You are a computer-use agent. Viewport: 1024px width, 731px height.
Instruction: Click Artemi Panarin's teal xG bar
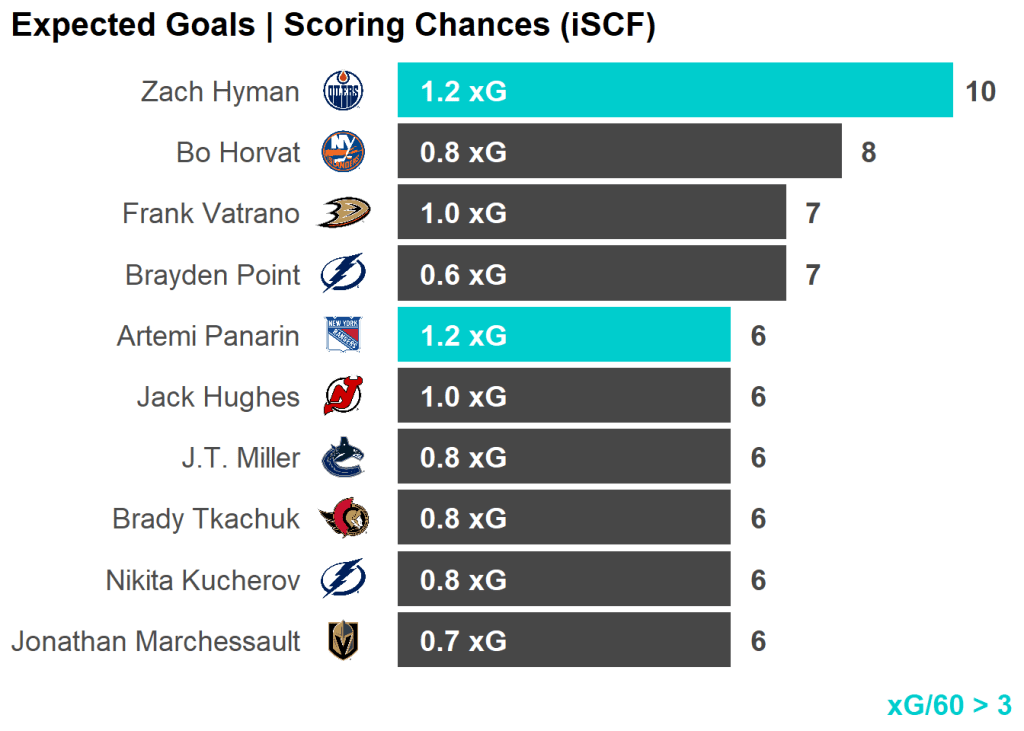(563, 335)
